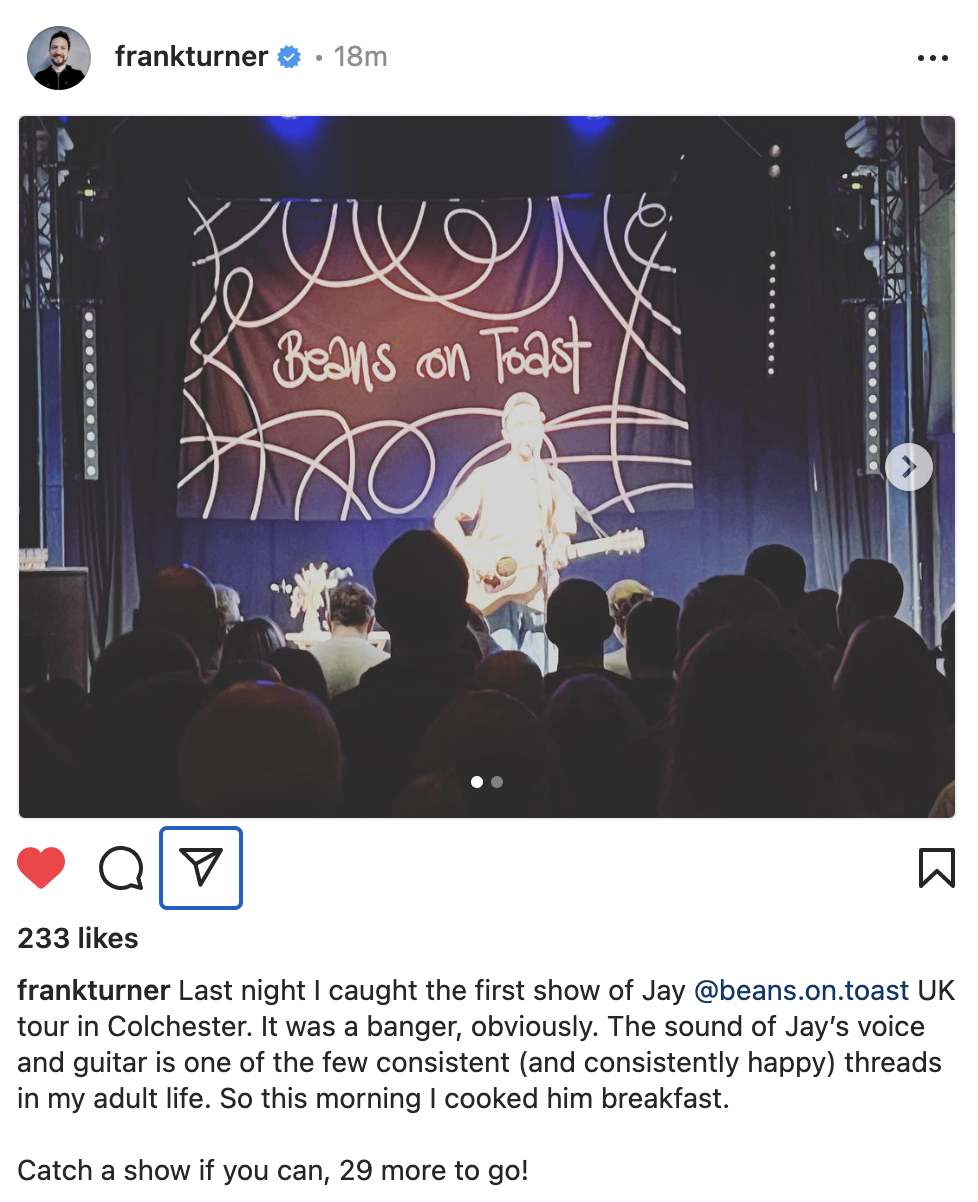
Task: Select the first carousel indicator dot
Action: (x=477, y=782)
